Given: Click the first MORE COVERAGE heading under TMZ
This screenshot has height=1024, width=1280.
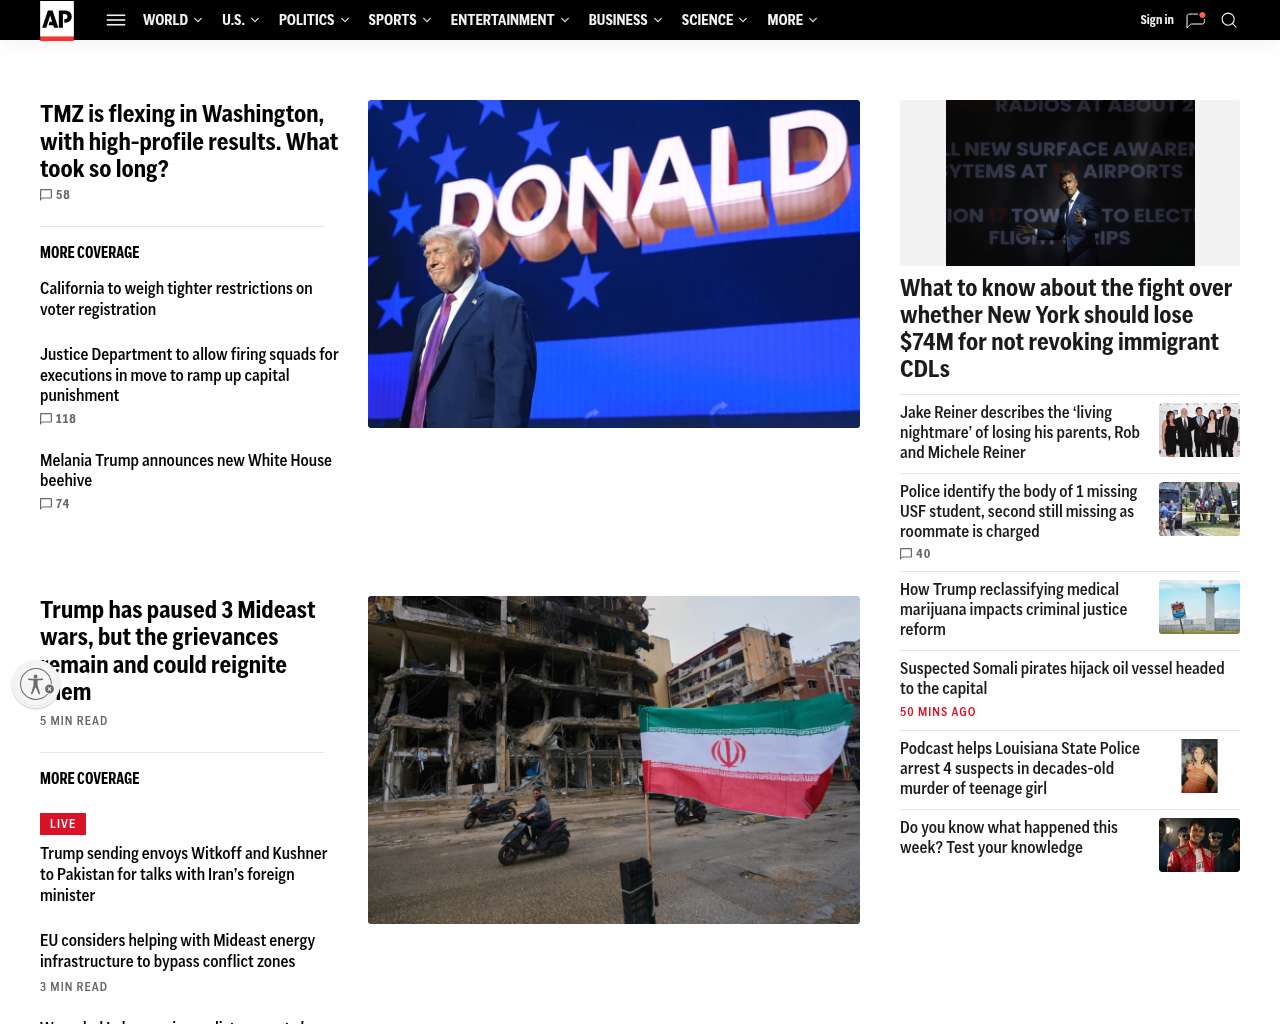Looking at the screenshot, I should [x=90, y=253].
